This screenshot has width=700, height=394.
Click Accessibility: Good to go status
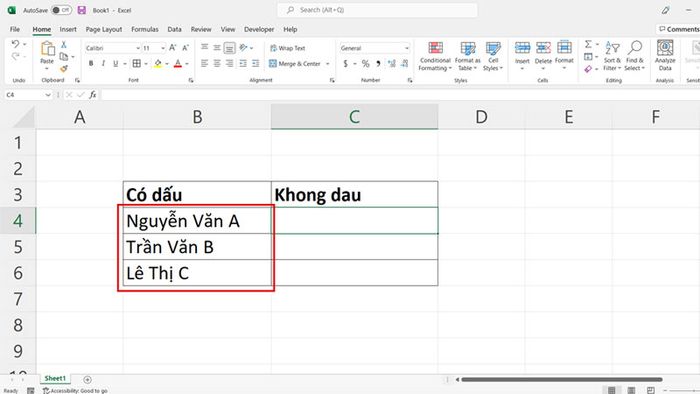pyautogui.click(x=75, y=390)
